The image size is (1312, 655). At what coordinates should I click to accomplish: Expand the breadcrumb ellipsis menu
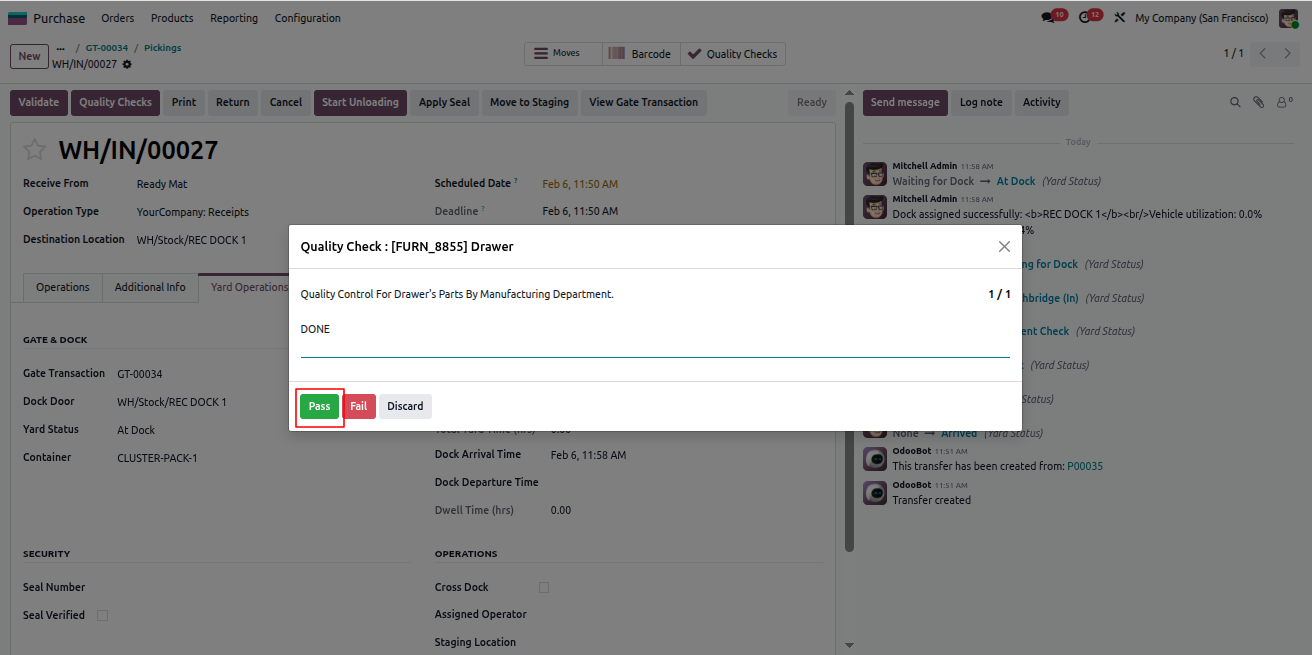(x=60, y=48)
